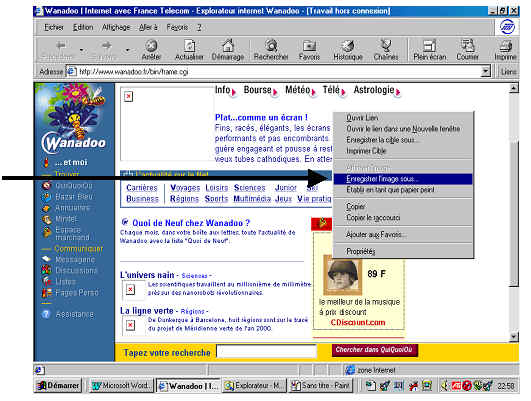Open the Fichier menu
Image resolution: width=531 pixels, height=401 pixels.
pos(54,27)
